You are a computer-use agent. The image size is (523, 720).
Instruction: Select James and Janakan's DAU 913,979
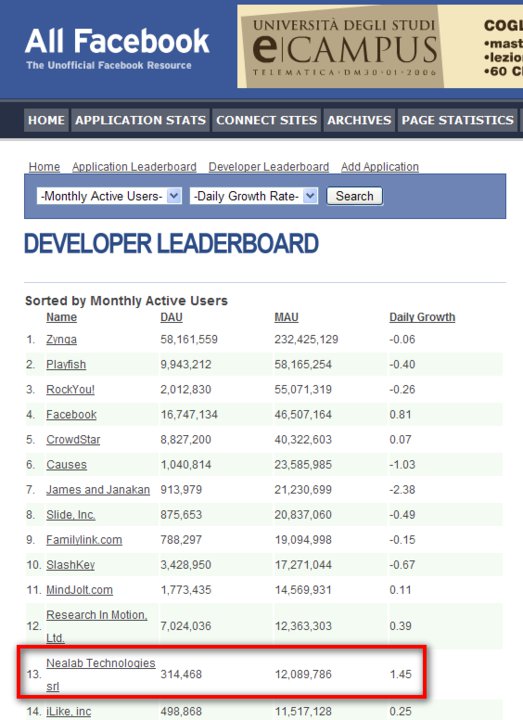tap(181, 490)
